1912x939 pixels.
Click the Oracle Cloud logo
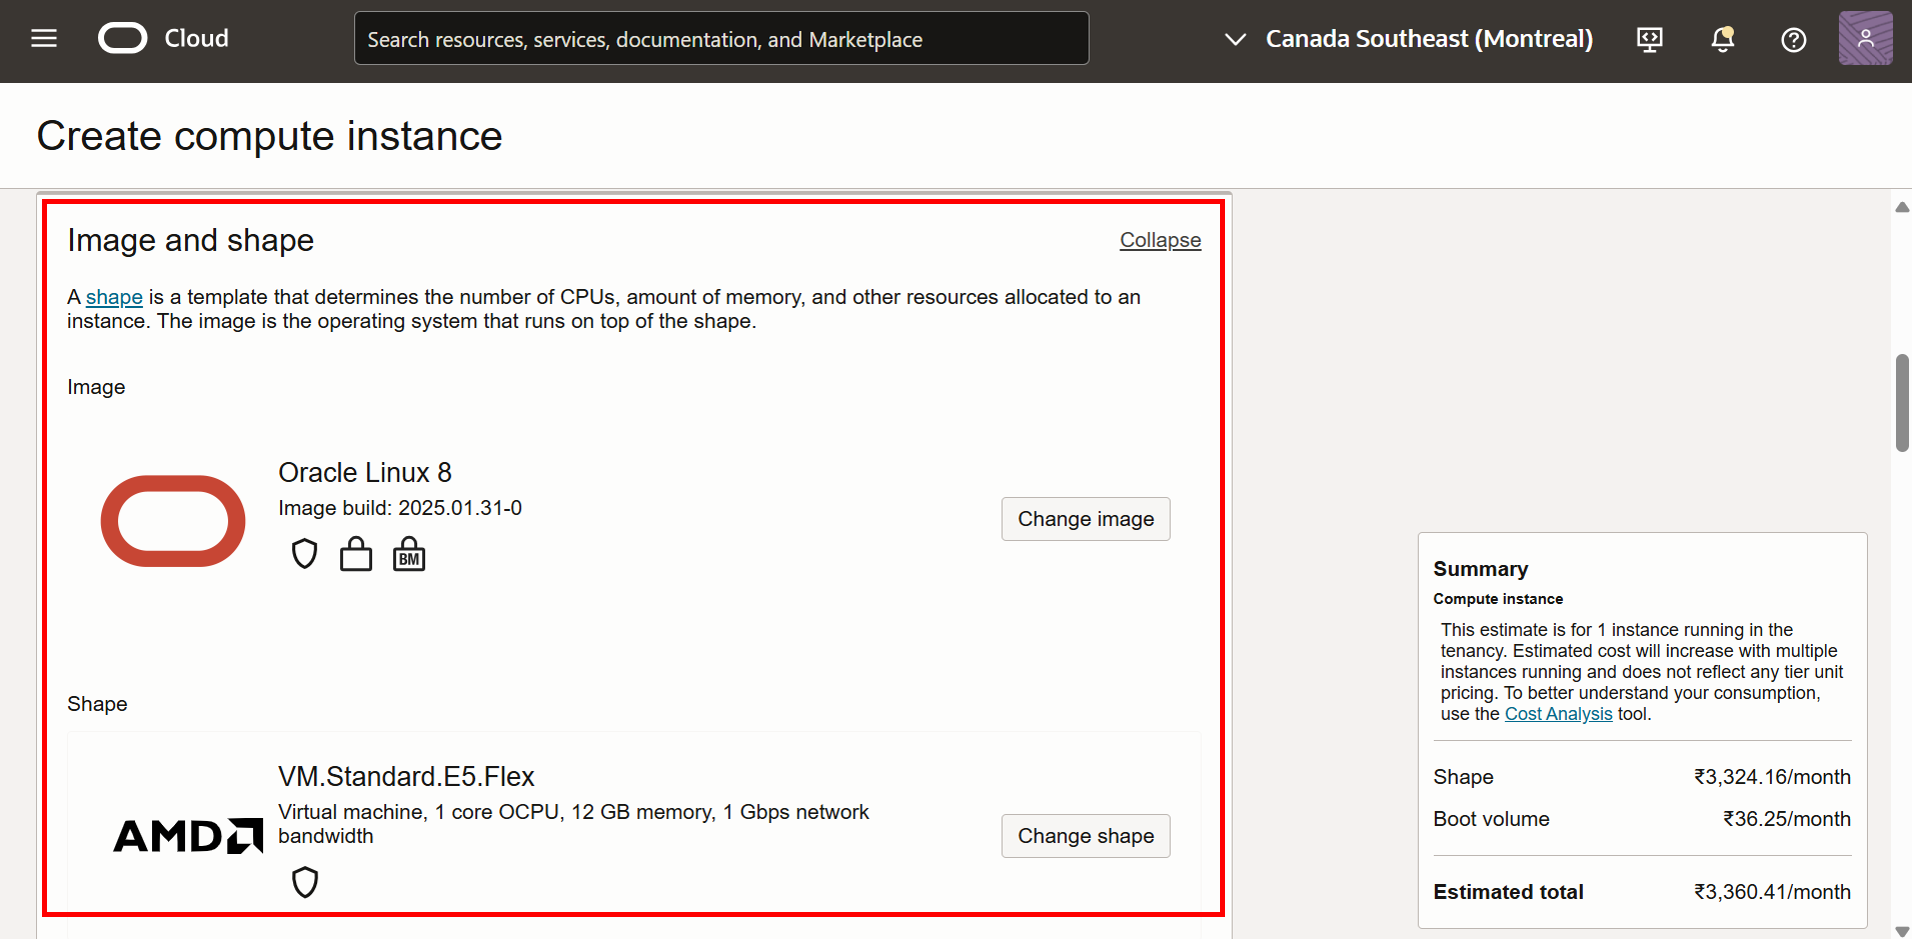click(123, 39)
